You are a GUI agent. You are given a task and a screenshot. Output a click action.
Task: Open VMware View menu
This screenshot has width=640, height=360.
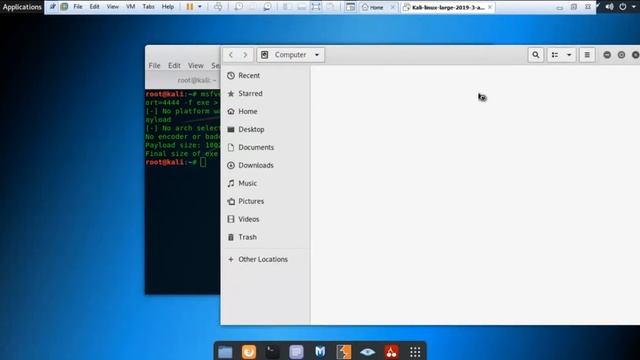[113, 7]
